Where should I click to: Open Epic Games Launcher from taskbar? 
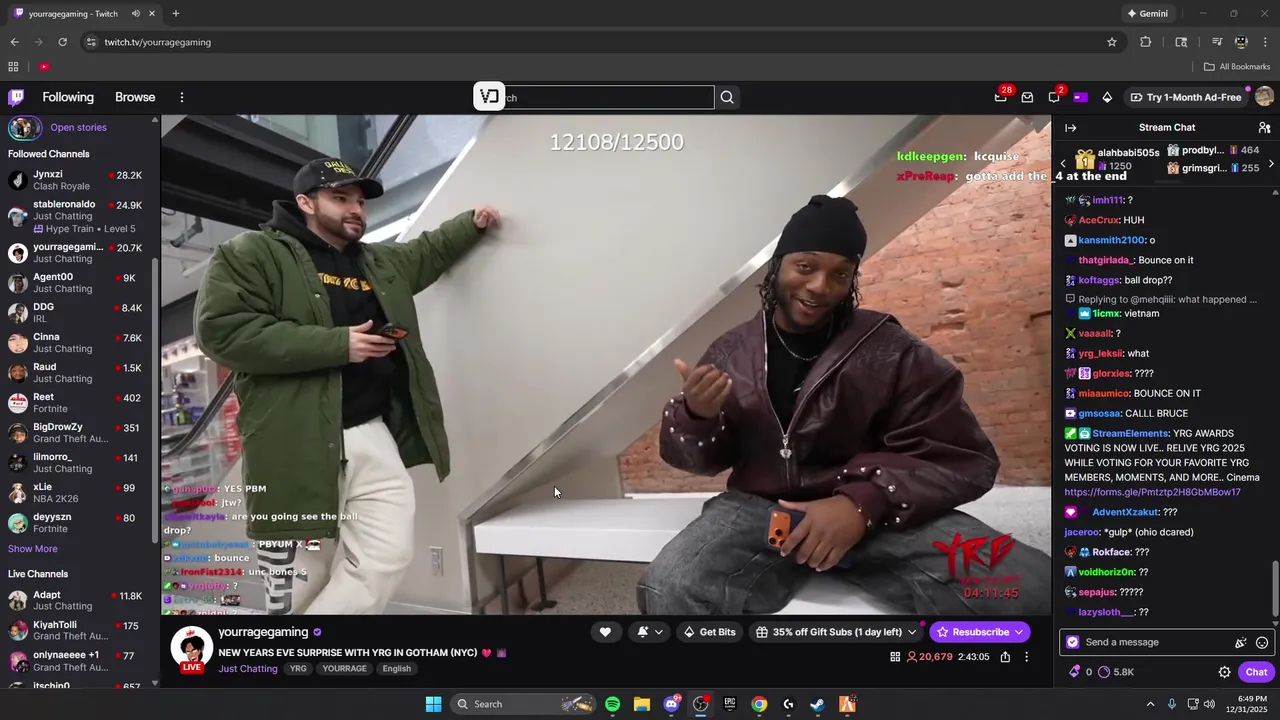coord(730,704)
